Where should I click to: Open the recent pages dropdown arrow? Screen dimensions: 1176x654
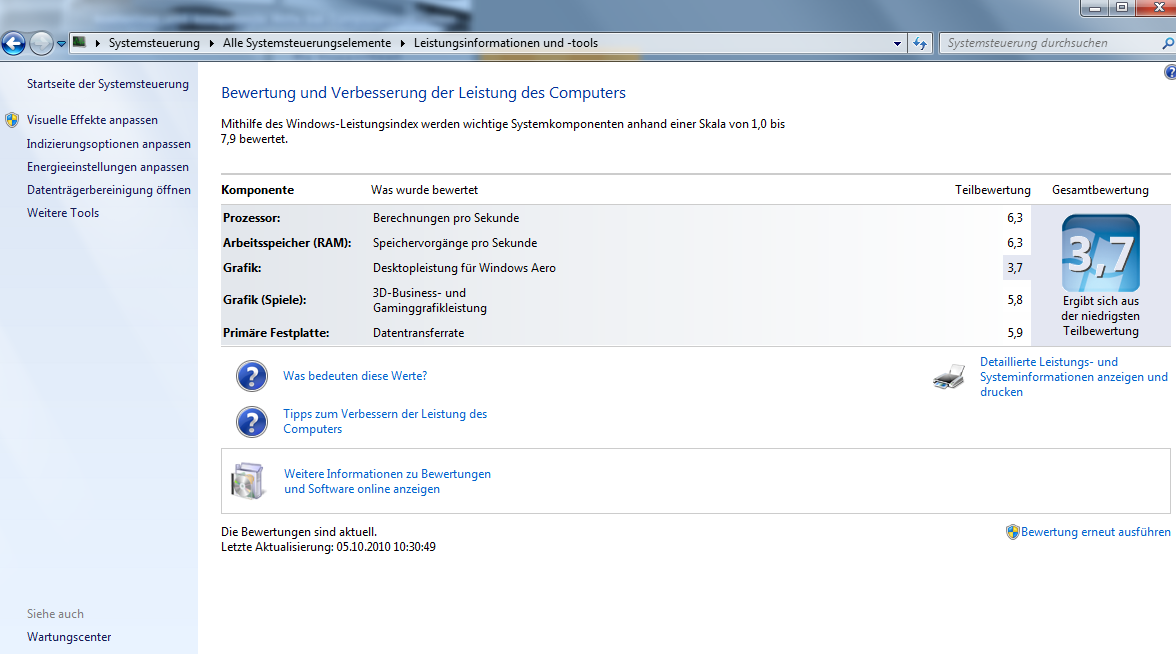(x=62, y=44)
